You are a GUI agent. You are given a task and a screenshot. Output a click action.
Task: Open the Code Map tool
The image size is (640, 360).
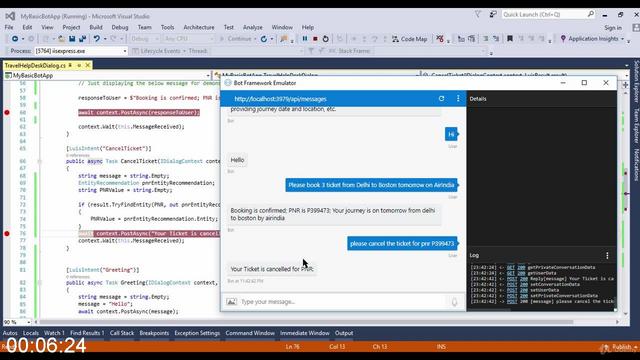pos(409,39)
